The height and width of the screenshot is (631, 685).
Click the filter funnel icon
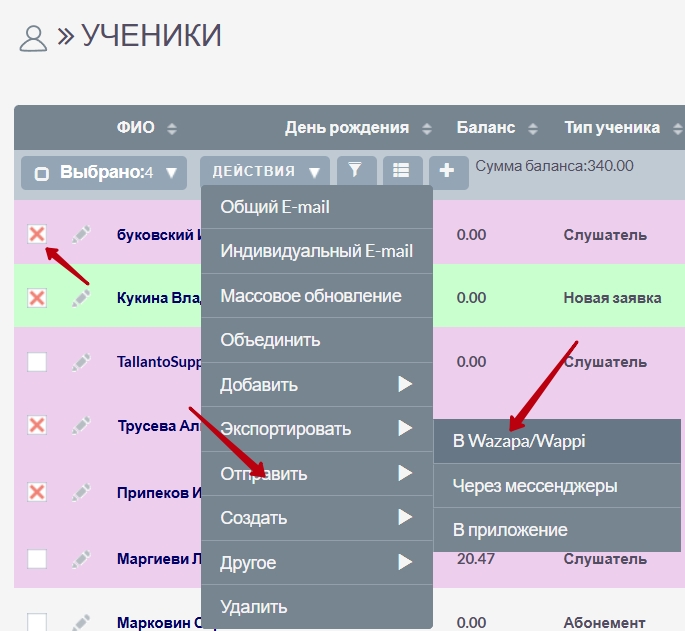point(355,172)
